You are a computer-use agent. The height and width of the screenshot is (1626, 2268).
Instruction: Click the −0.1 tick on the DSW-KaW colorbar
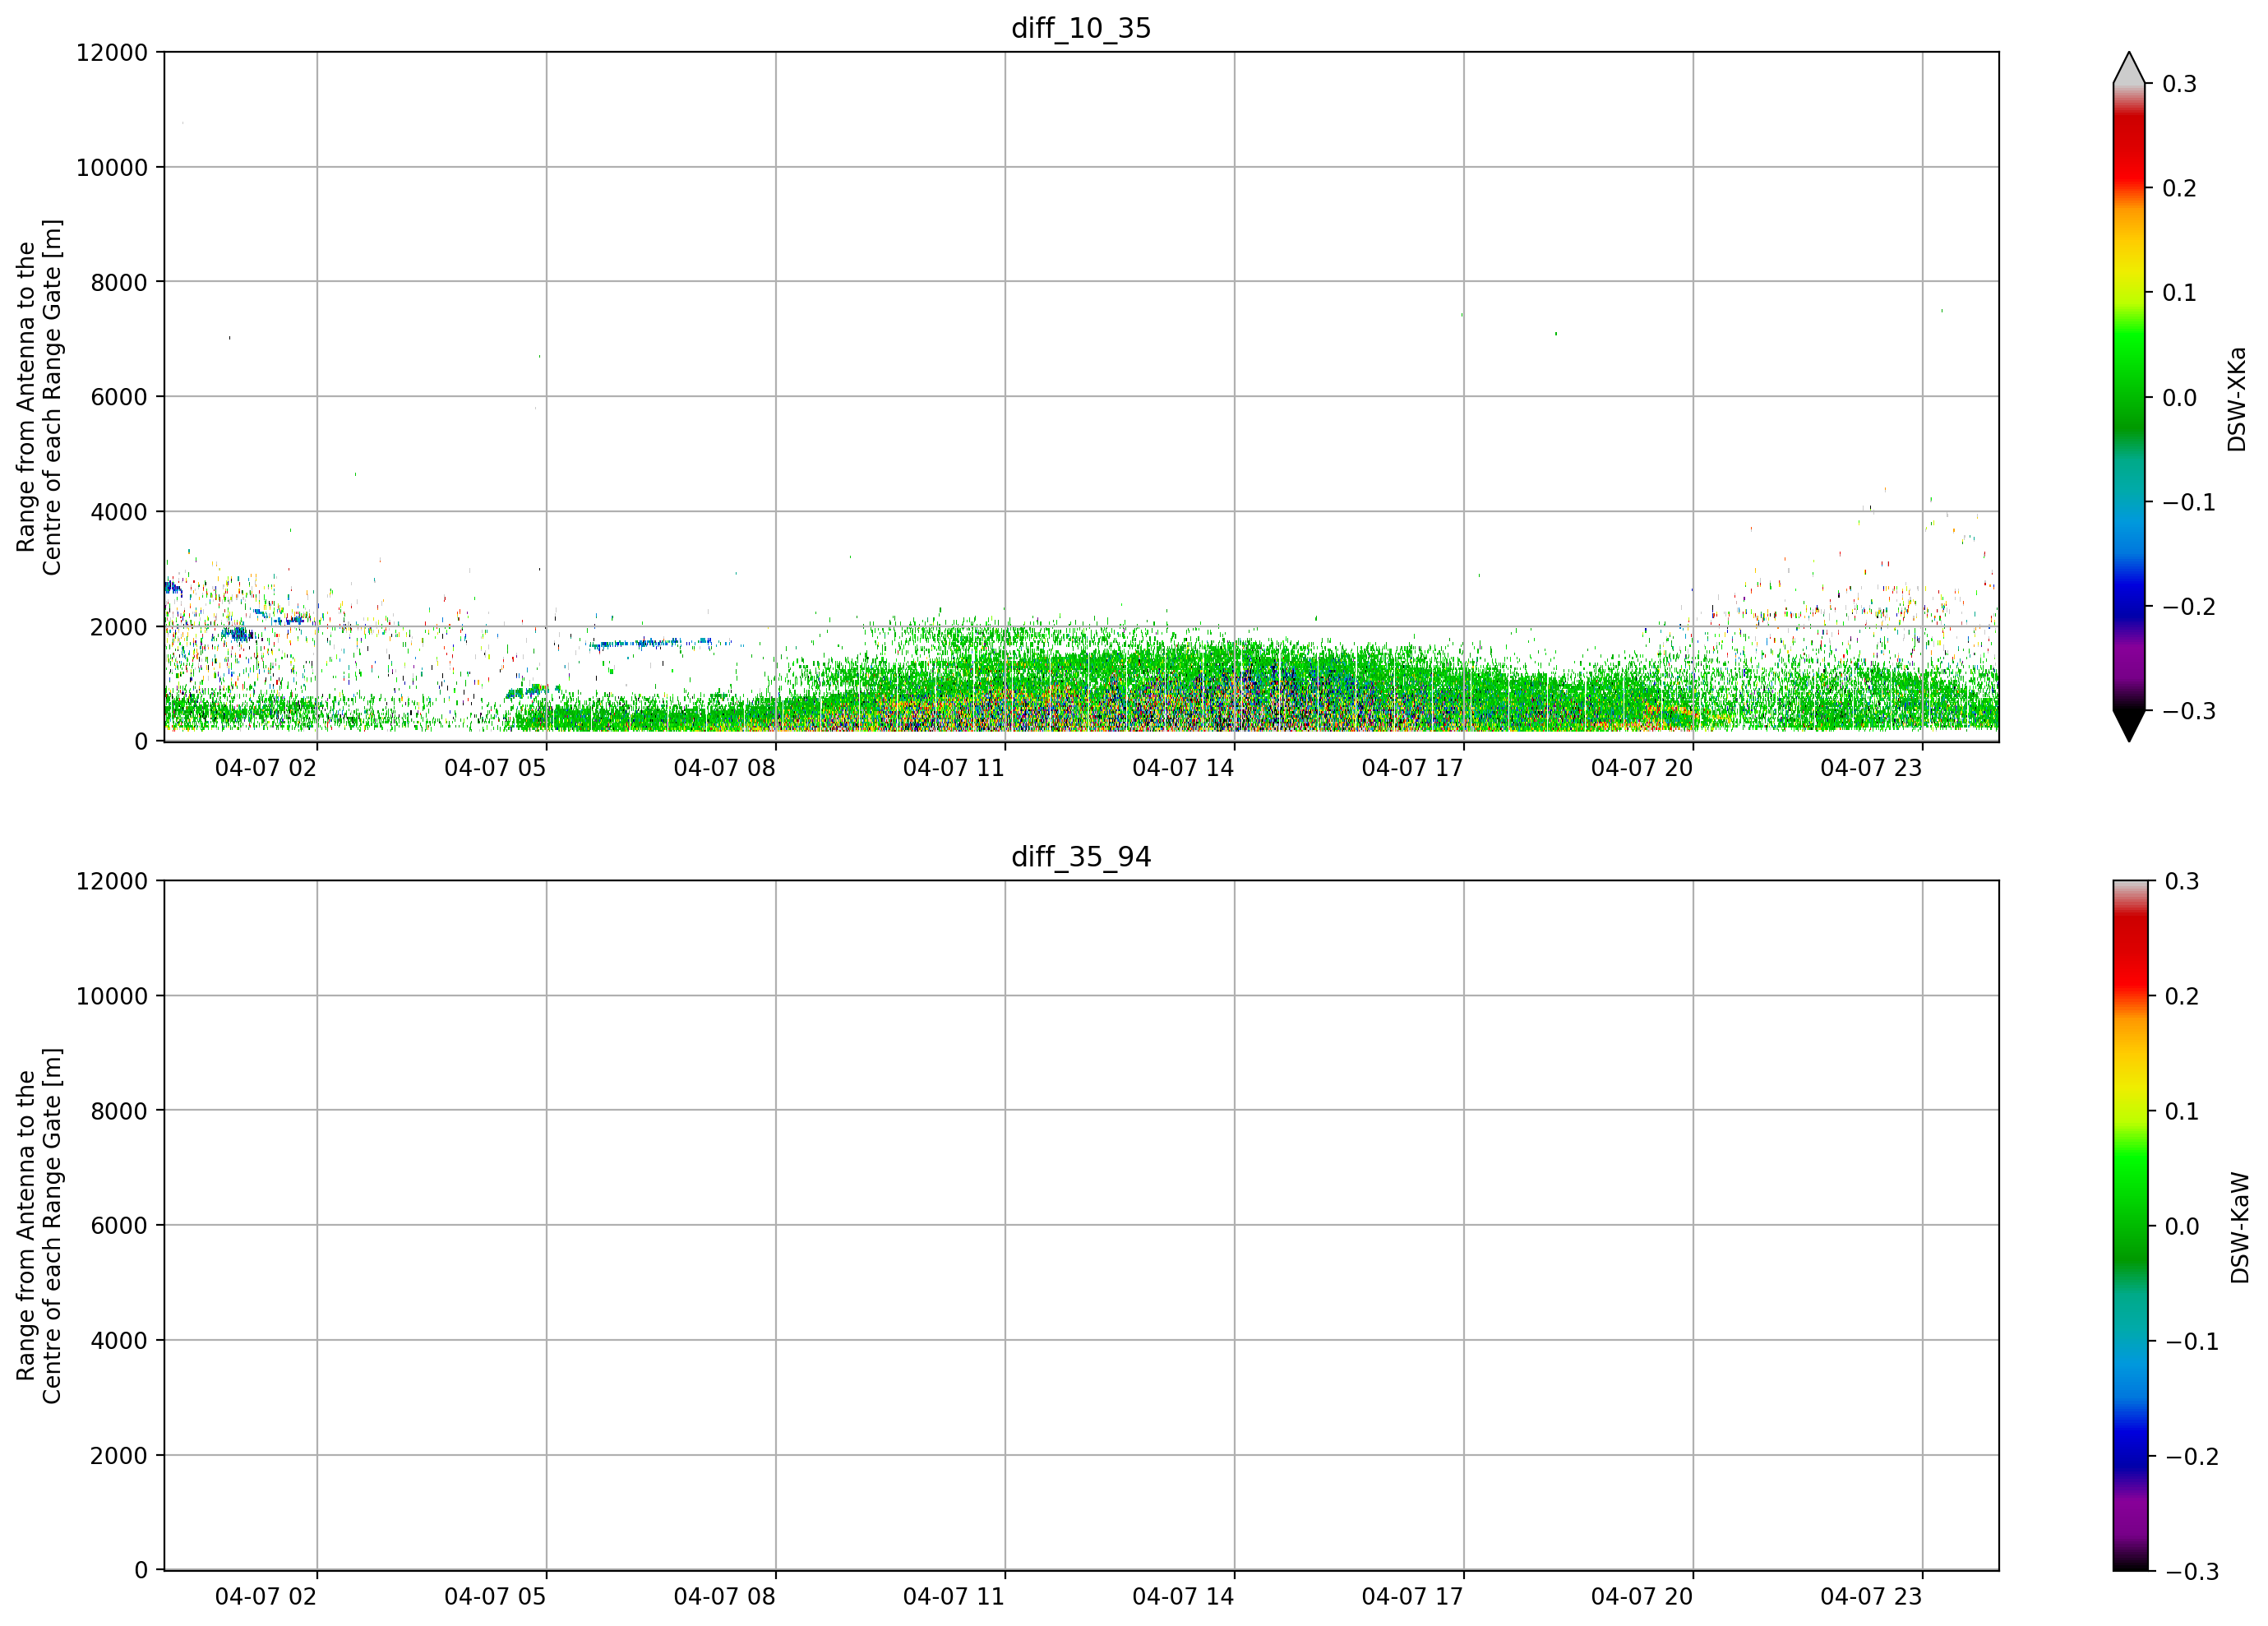coord(2191,1342)
